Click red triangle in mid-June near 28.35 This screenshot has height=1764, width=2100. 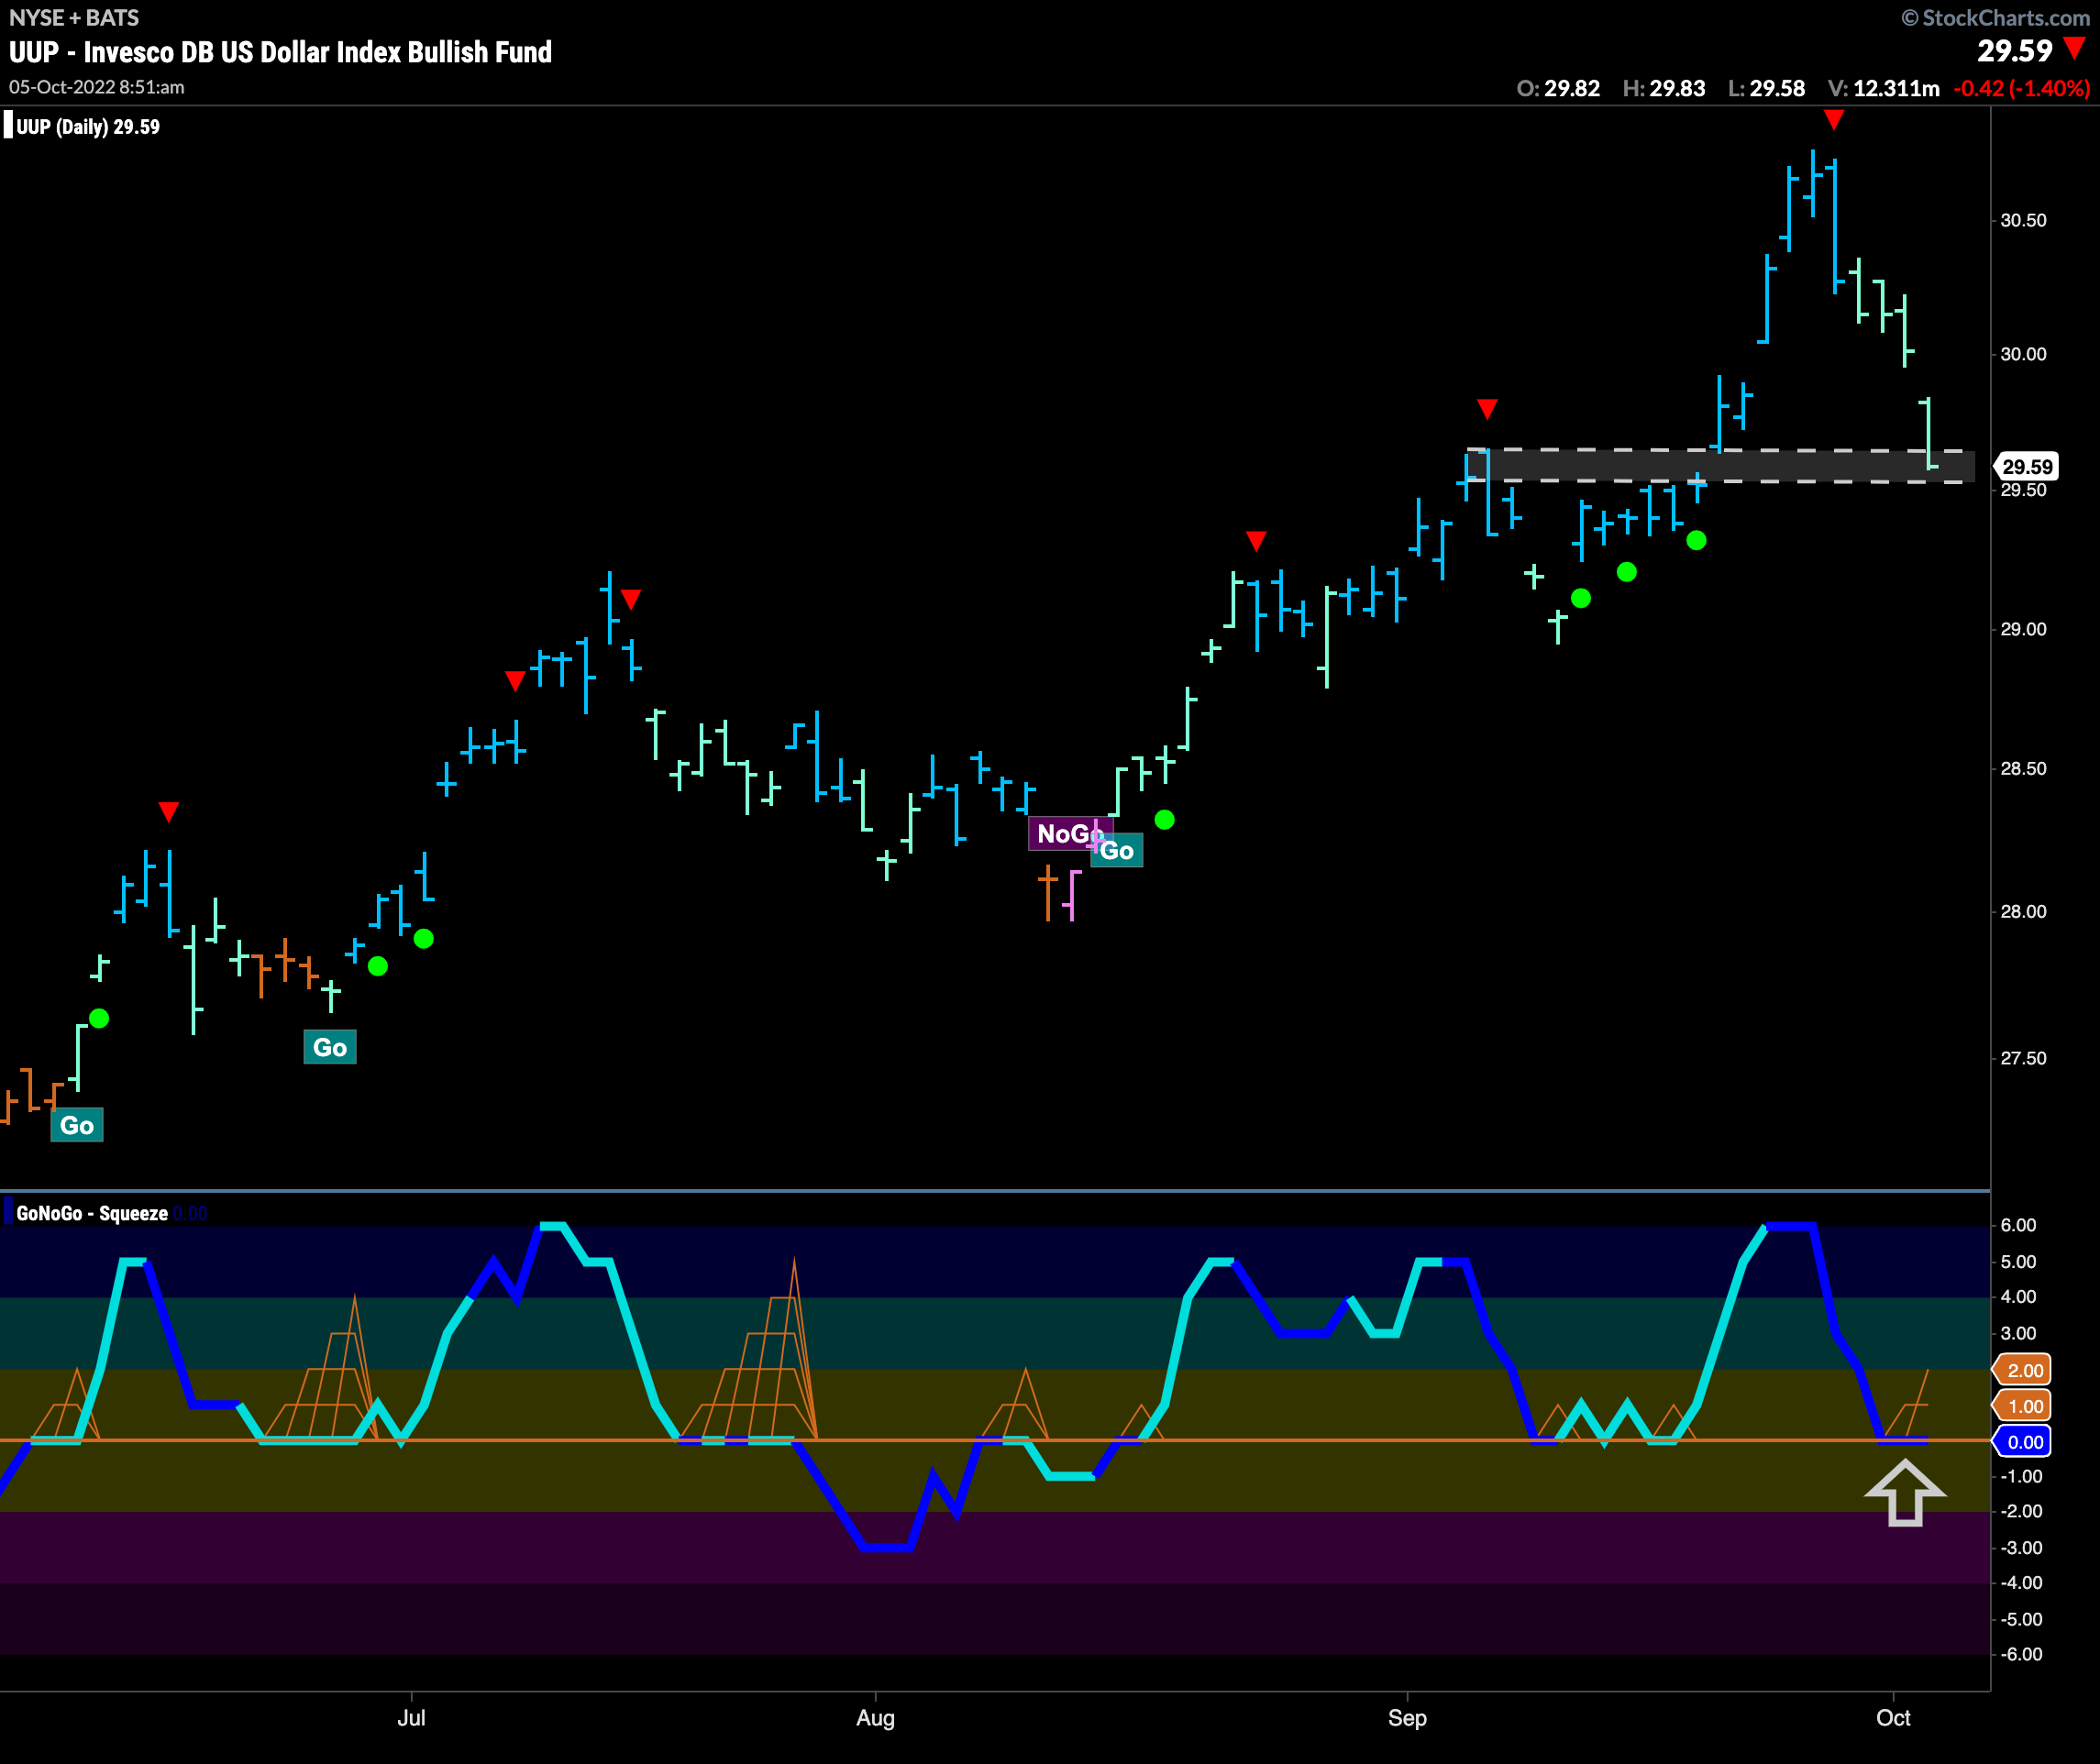tap(169, 811)
